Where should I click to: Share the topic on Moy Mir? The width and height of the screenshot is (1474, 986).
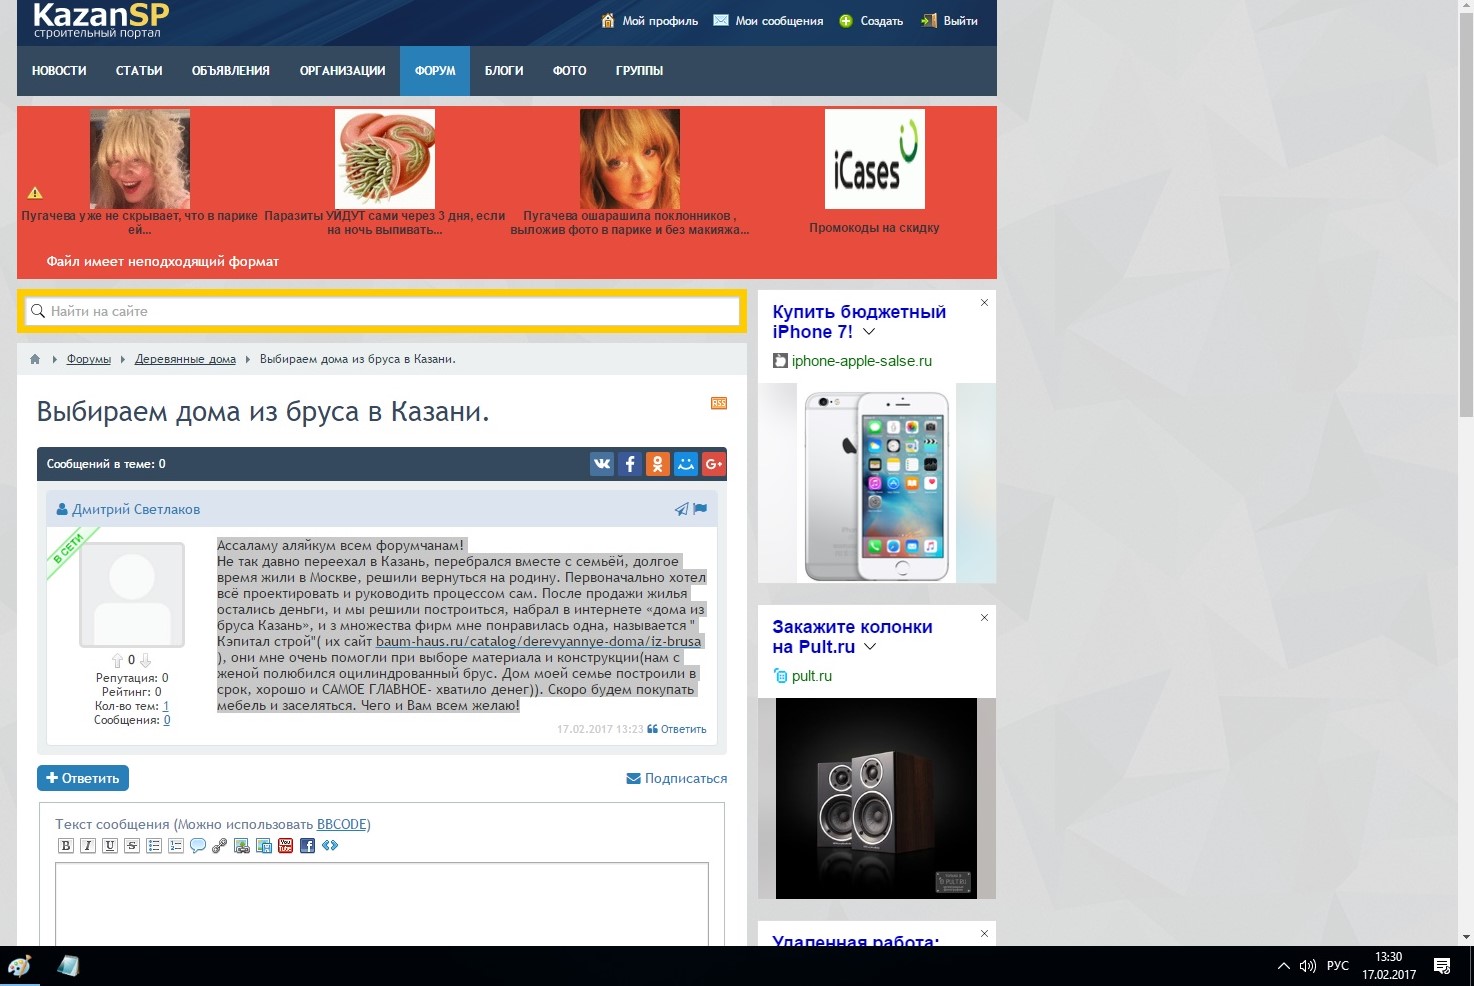point(686,464)
